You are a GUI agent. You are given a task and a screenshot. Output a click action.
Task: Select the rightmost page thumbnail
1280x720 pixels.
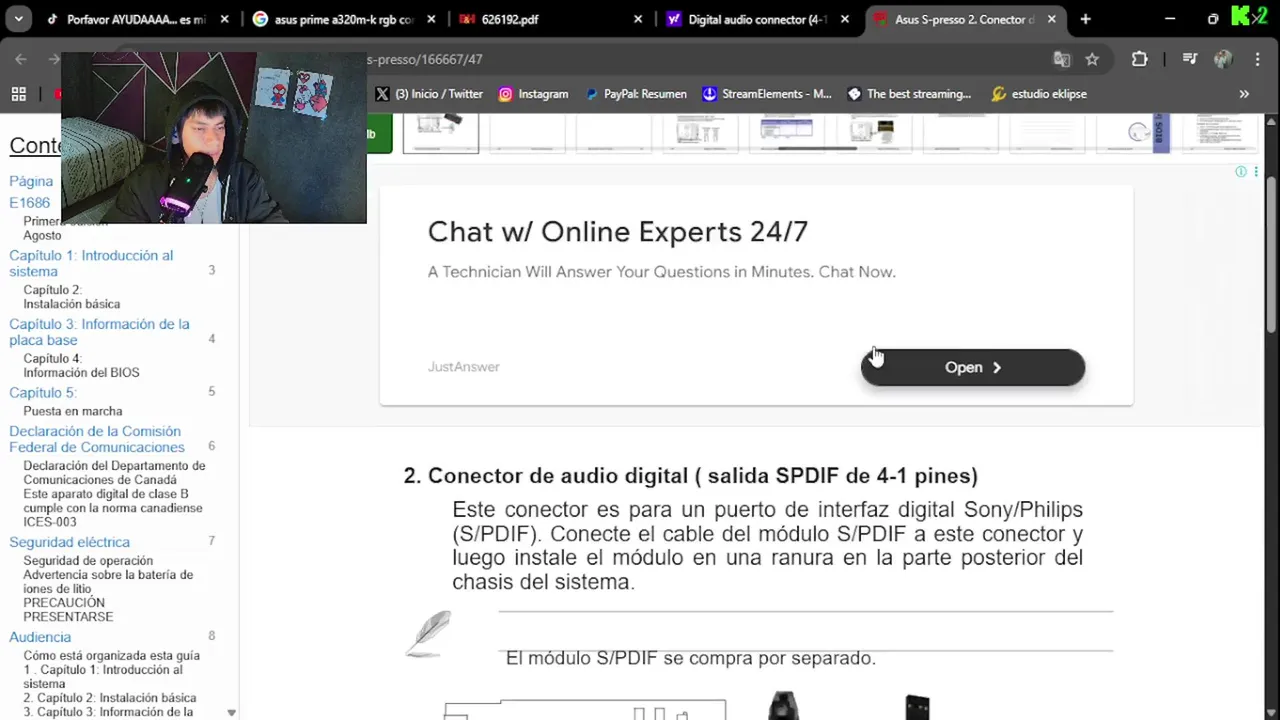pos(1218,133)
